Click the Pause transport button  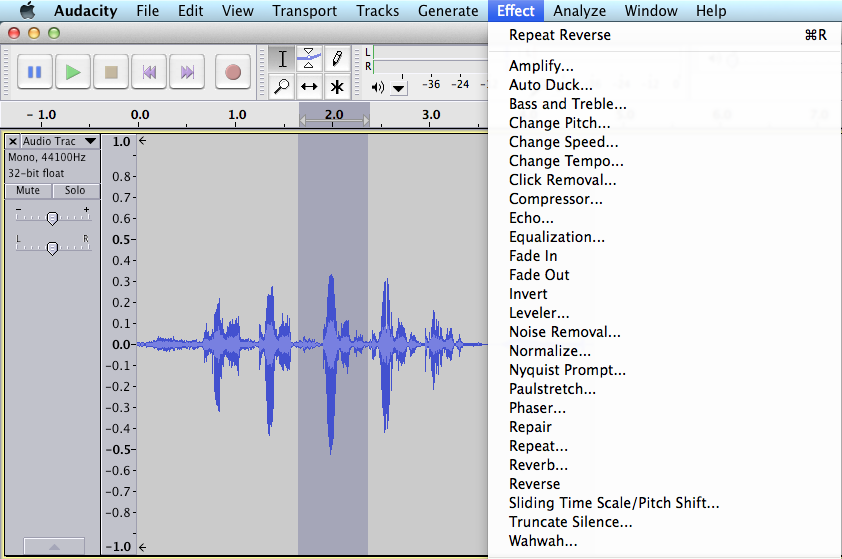click(35, 71)
